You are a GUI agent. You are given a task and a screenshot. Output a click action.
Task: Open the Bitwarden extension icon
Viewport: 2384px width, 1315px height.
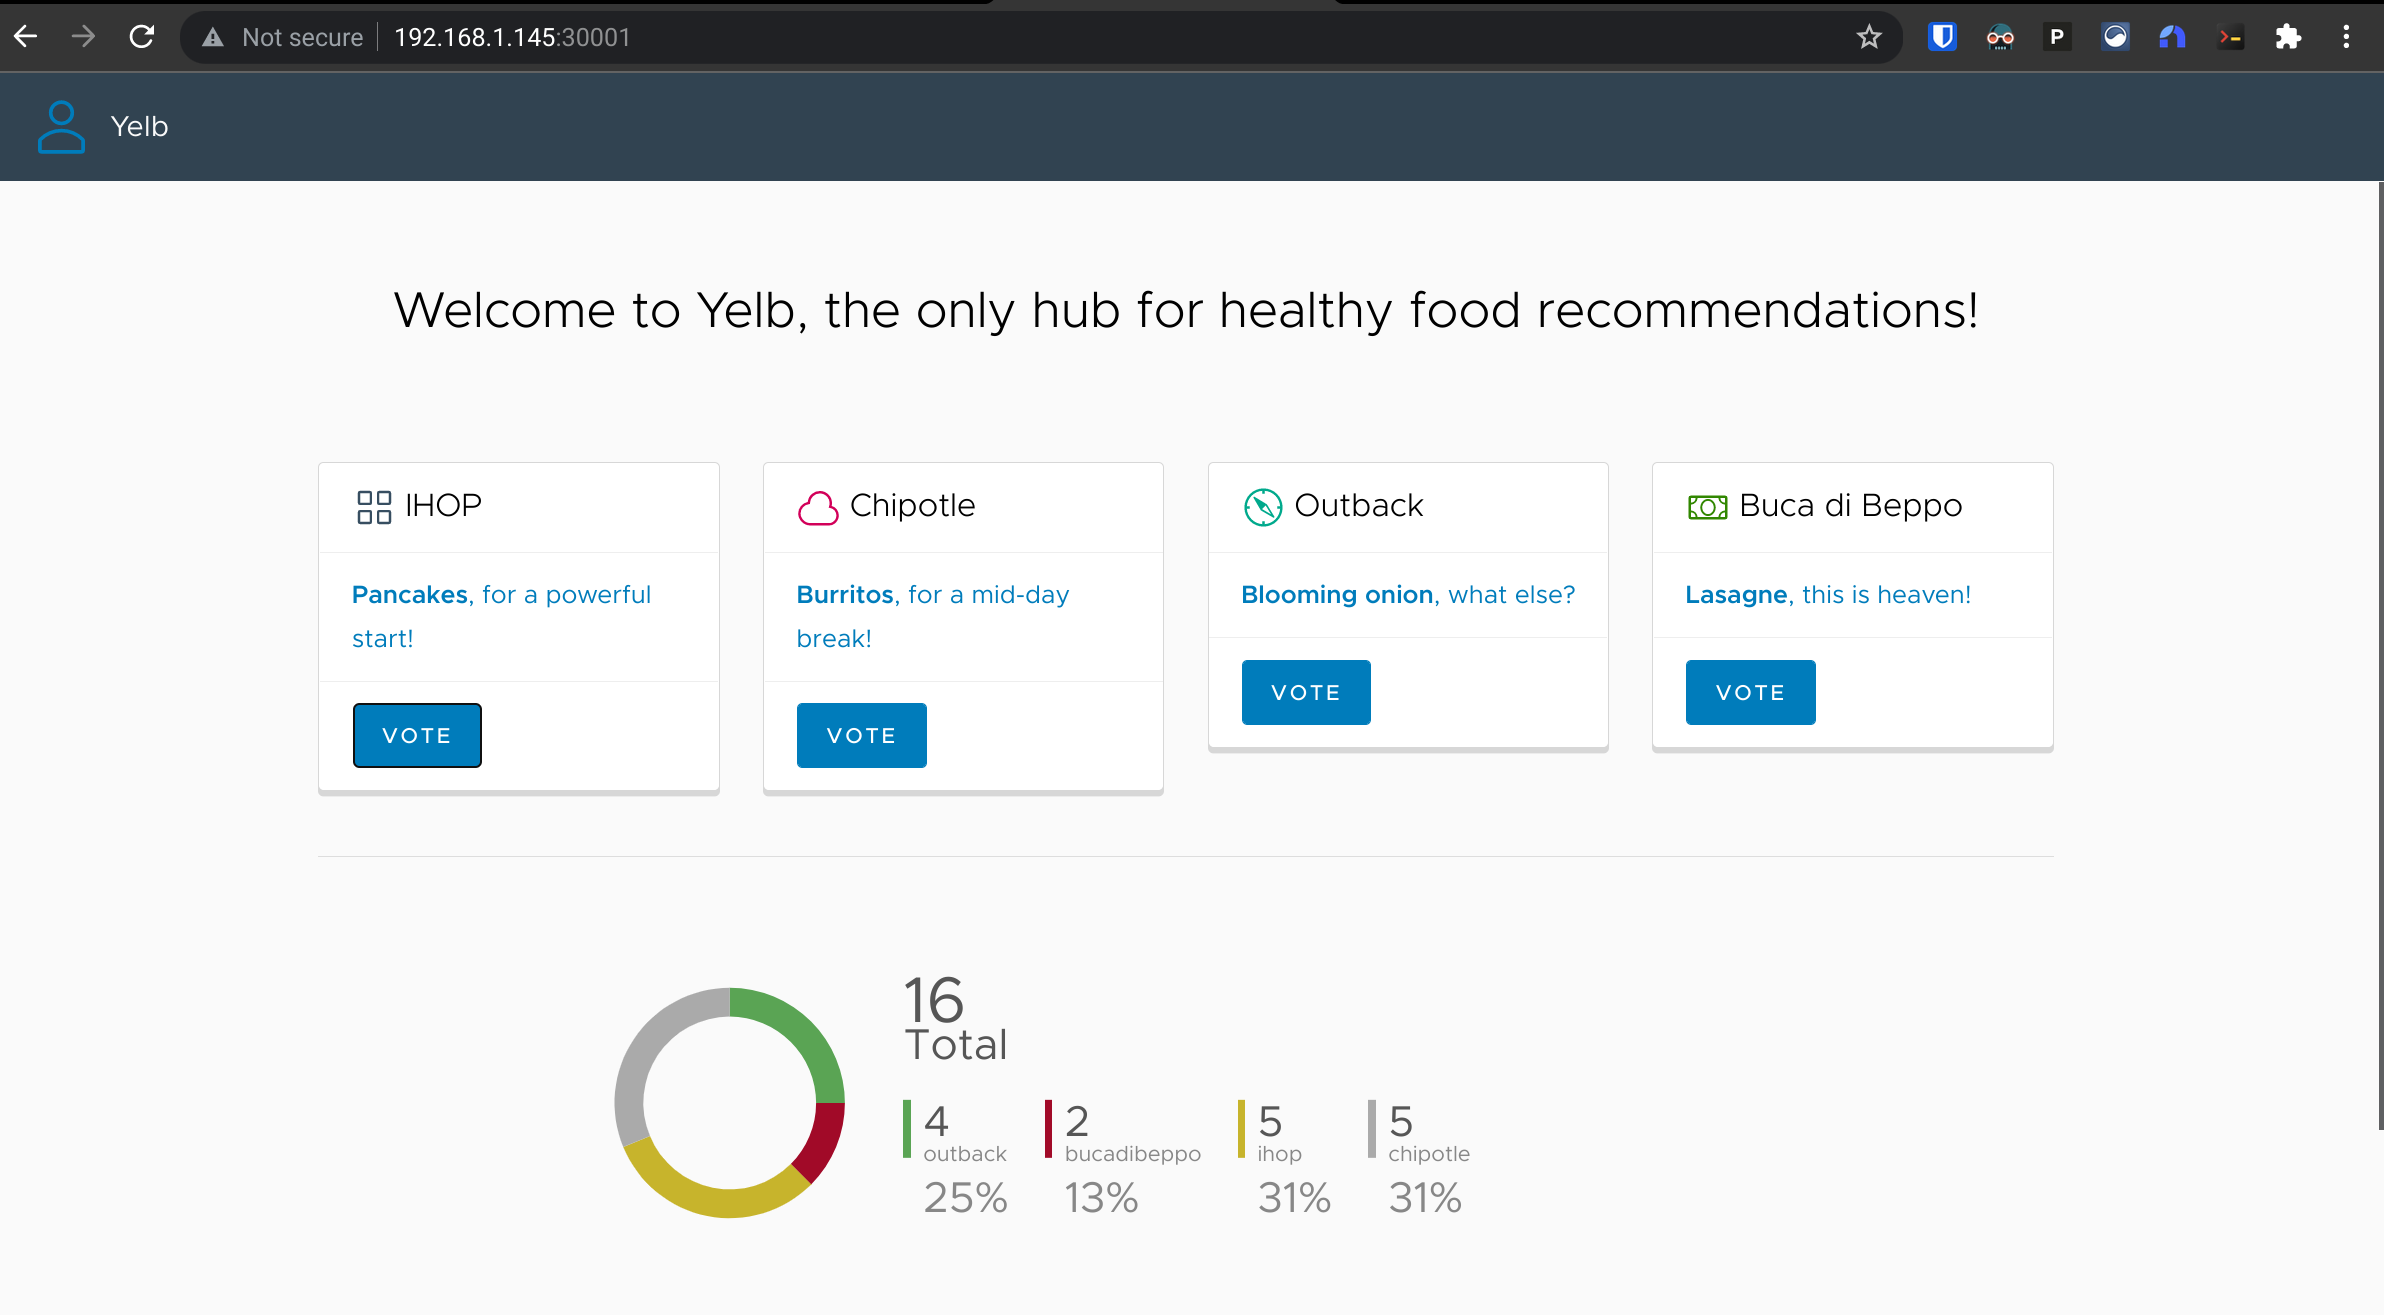point(1942,38)
